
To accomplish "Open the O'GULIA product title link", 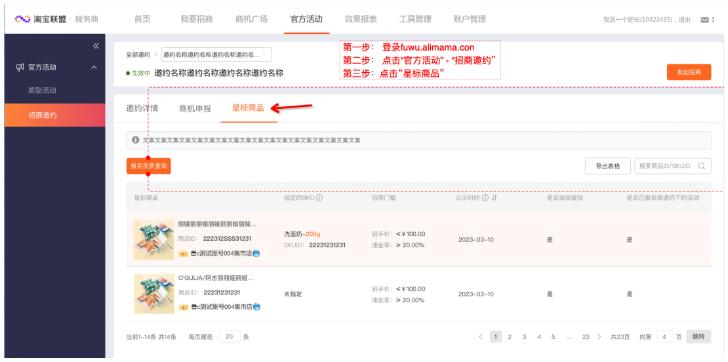I will coord(217,278).
